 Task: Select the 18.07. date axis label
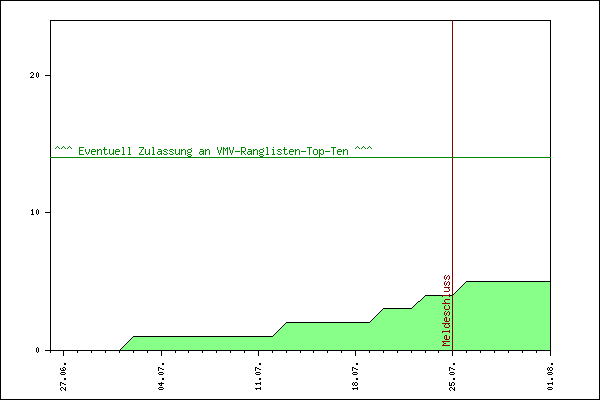(x=355, y=376)
